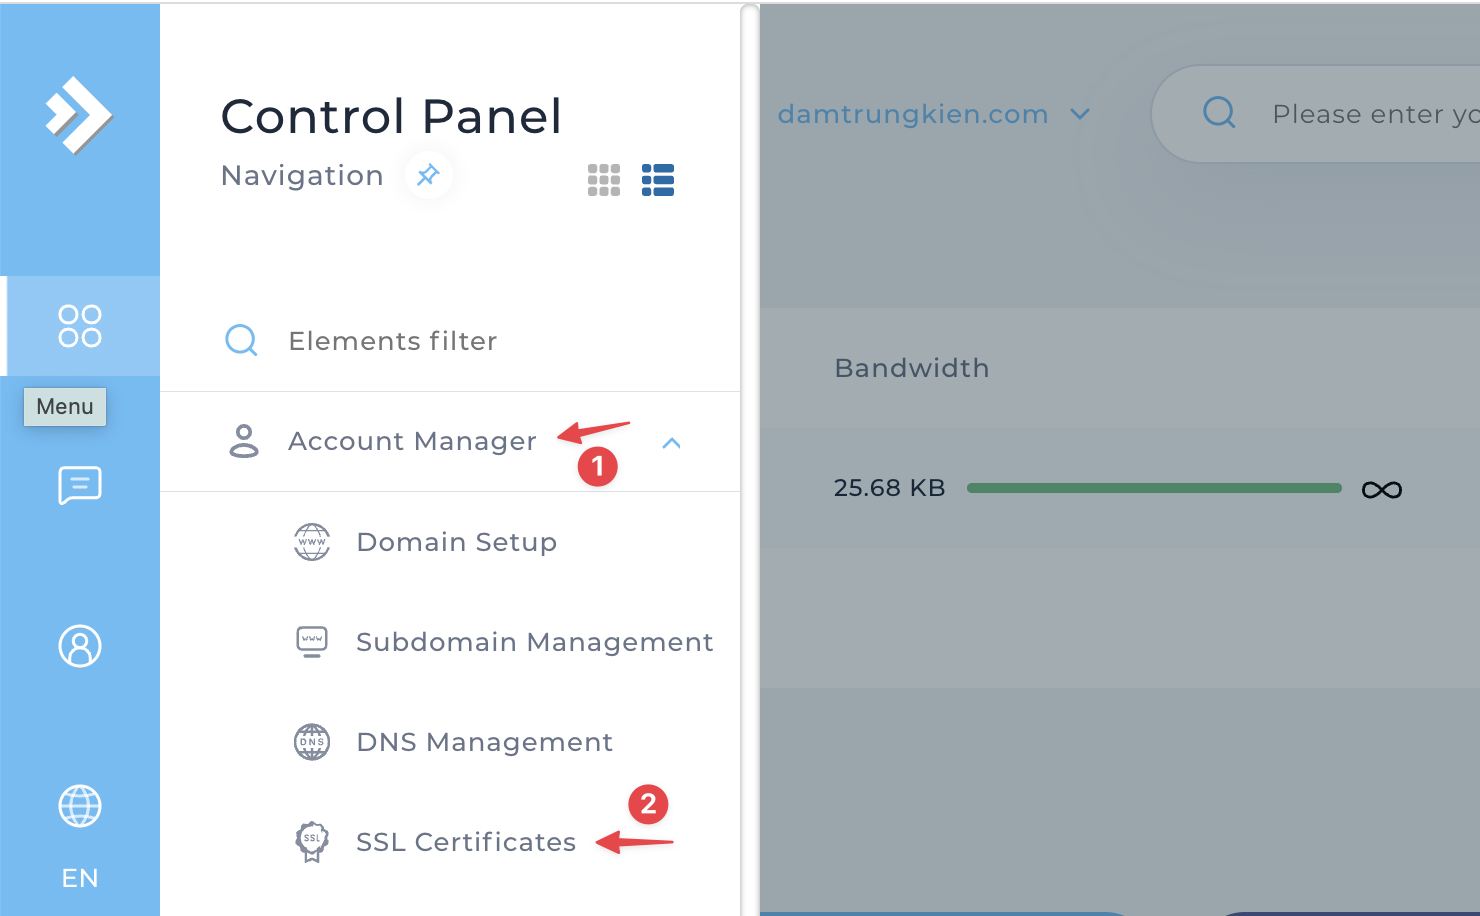Click the Elements filter search icon
This screenshot has width=1480, height=916.
point(241,341)
